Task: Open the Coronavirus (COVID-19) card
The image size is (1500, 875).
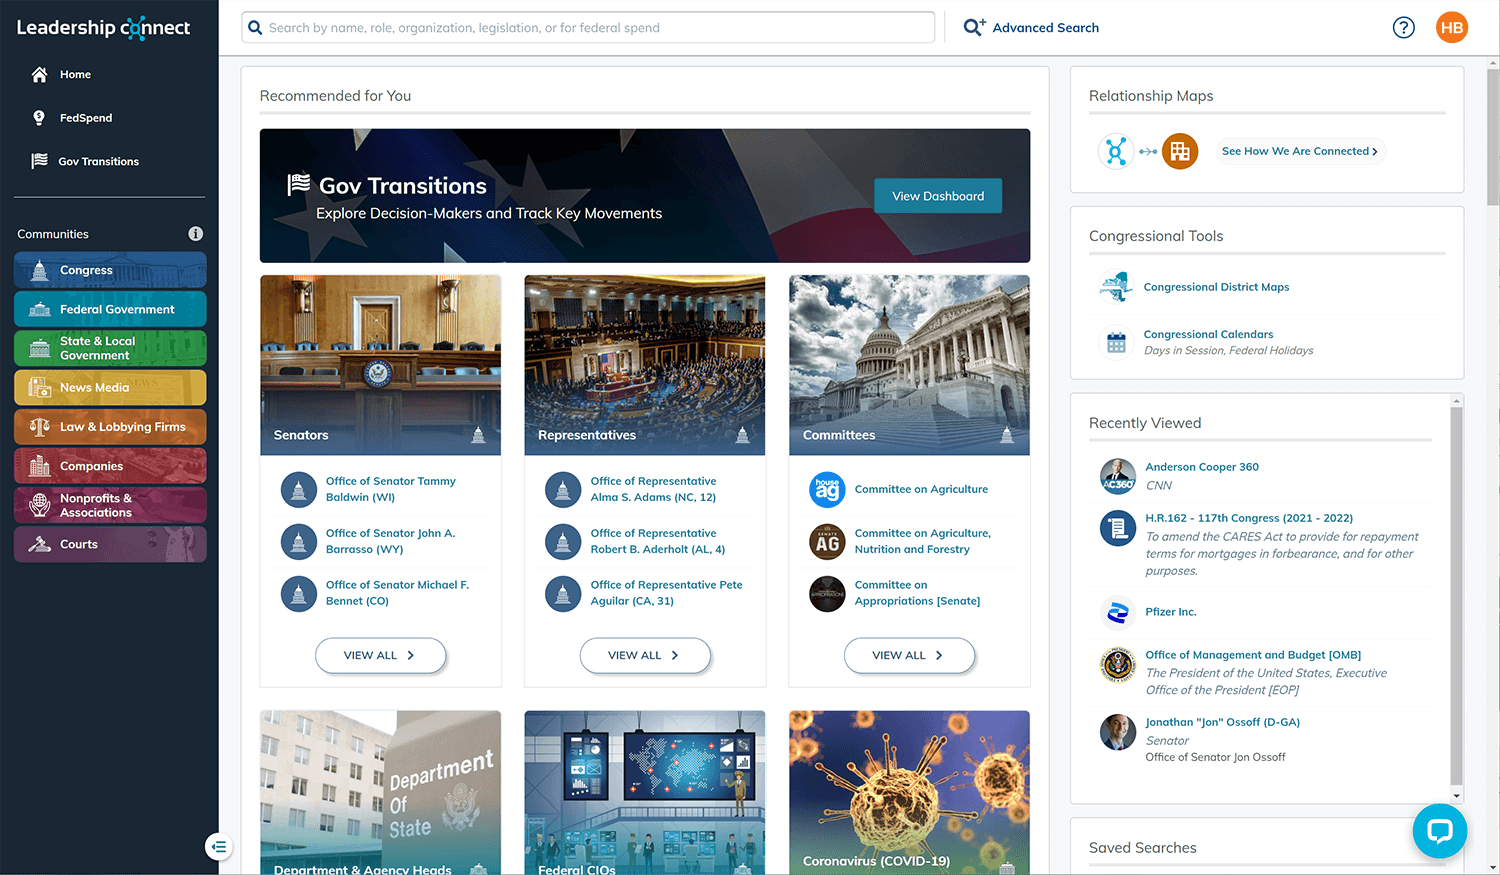Action: [x=909, y=793]
